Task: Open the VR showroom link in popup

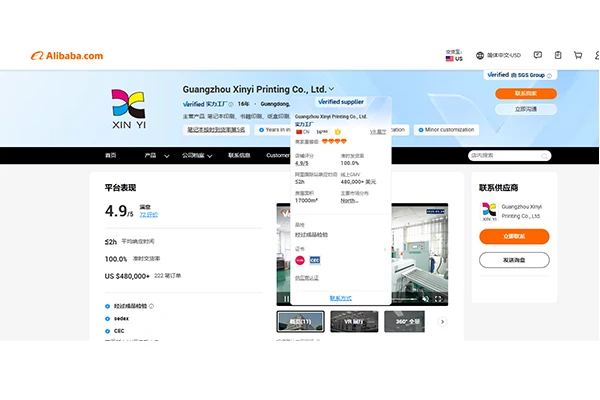Action: 378,132
